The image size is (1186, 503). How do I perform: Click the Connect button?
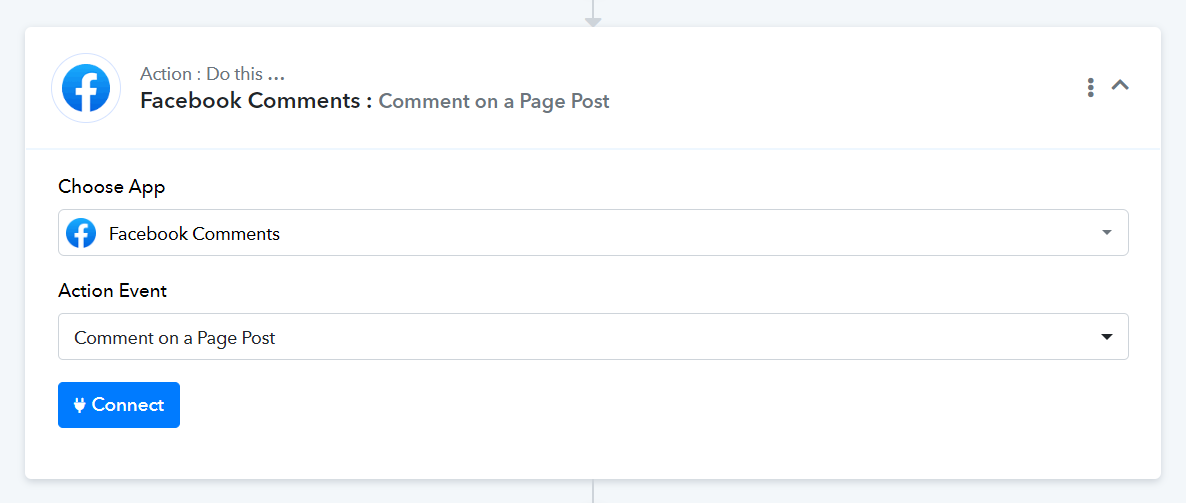119,405
